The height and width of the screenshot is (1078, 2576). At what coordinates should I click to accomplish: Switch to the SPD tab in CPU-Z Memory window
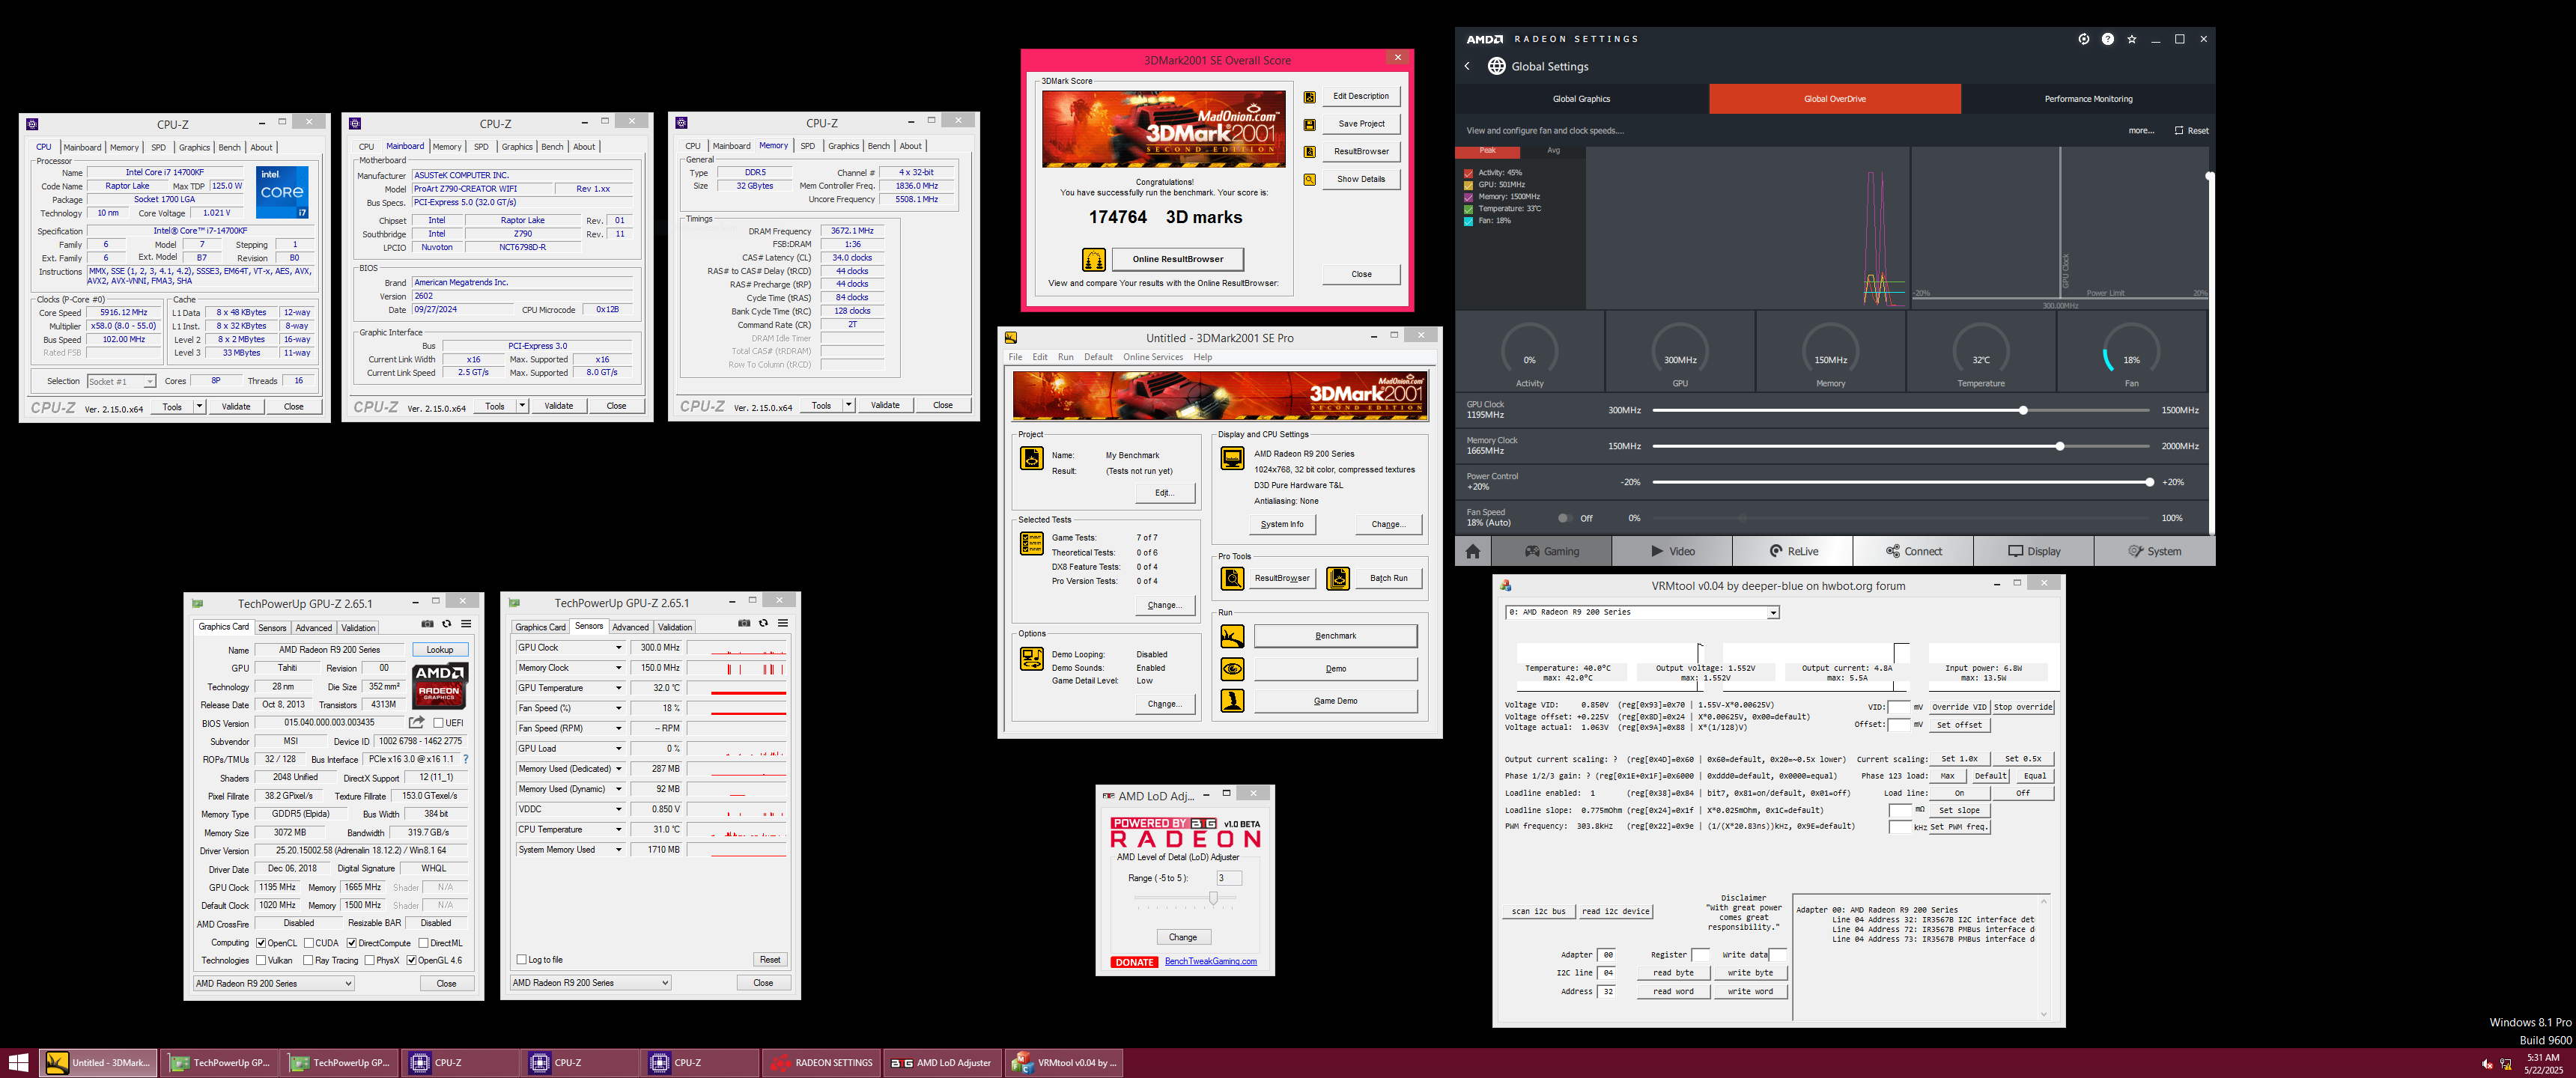[807, 146]
